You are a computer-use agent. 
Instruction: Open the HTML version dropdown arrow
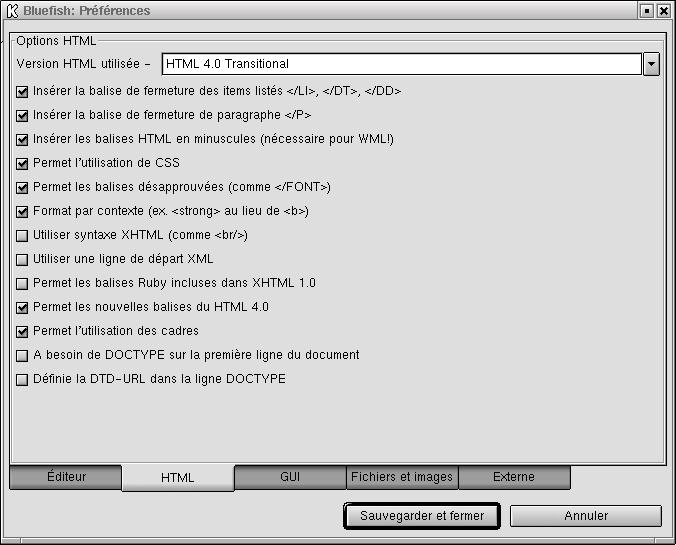click(651, 64)
